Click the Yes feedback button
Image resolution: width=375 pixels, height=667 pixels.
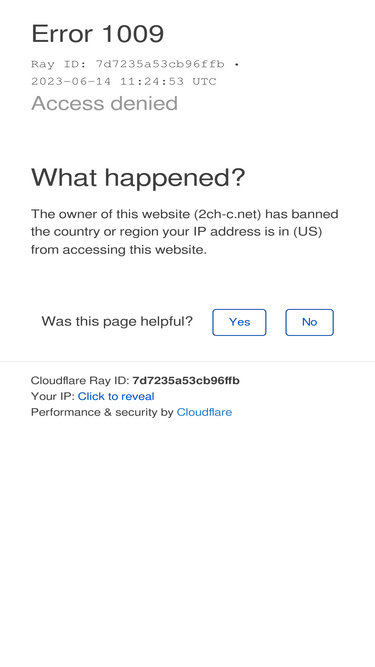[x=239, y=322]
